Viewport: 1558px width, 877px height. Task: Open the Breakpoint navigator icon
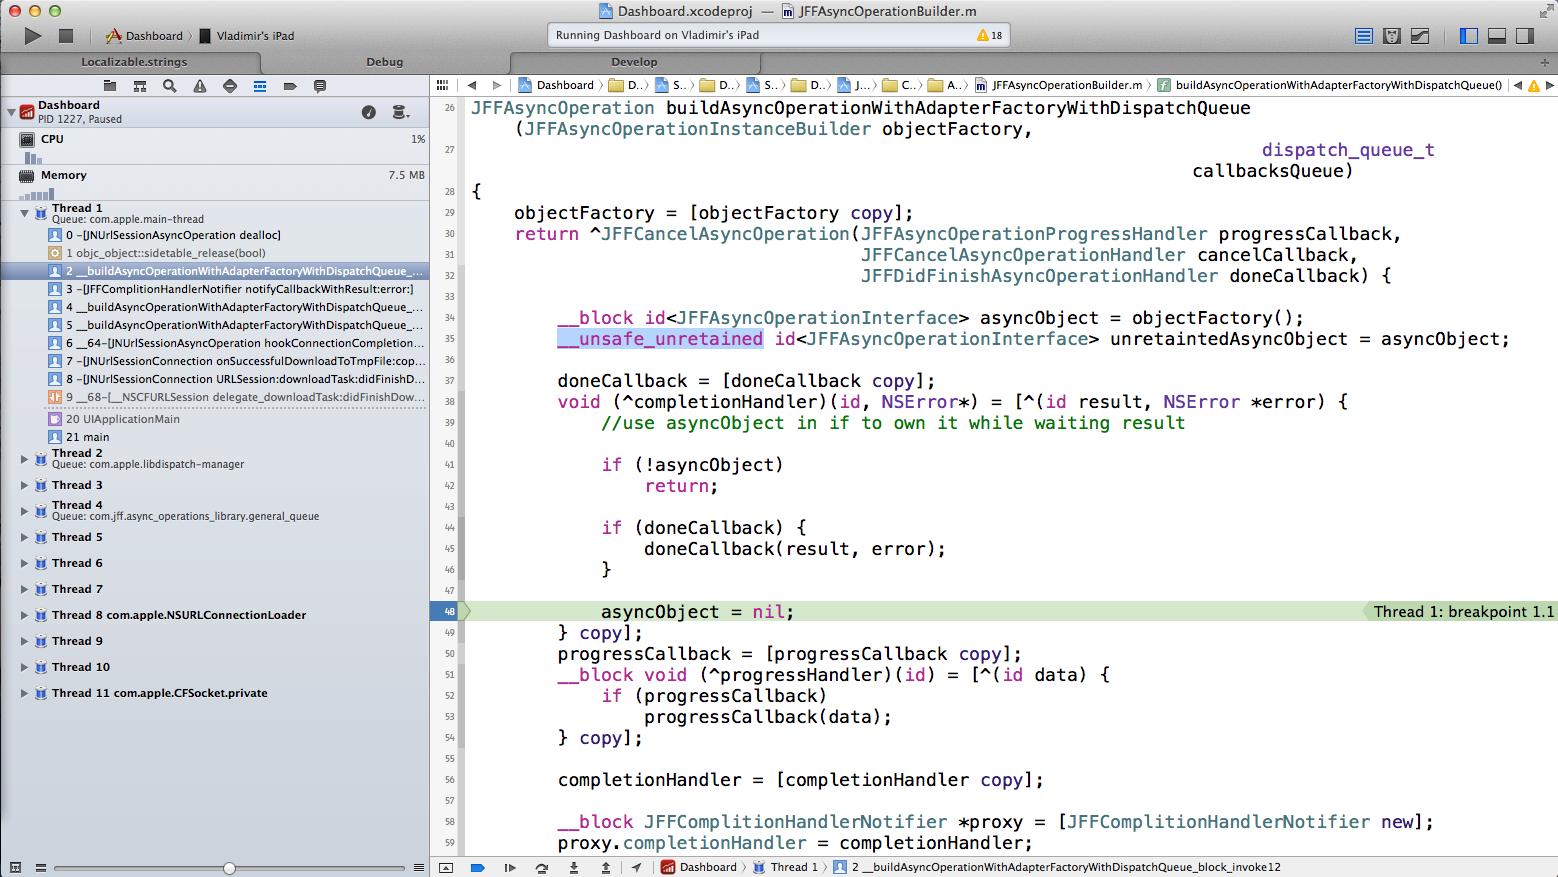point(290,86)
